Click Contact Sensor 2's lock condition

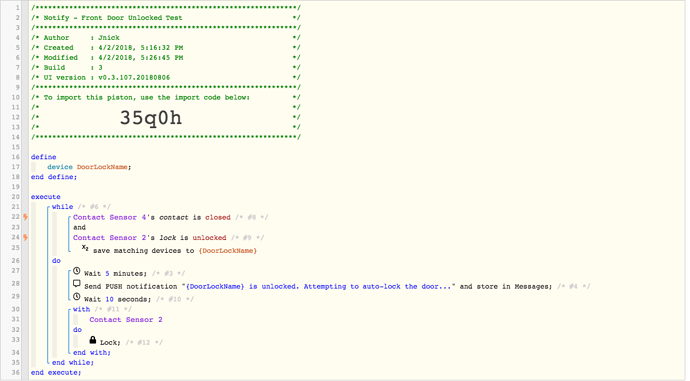[150, 238]
